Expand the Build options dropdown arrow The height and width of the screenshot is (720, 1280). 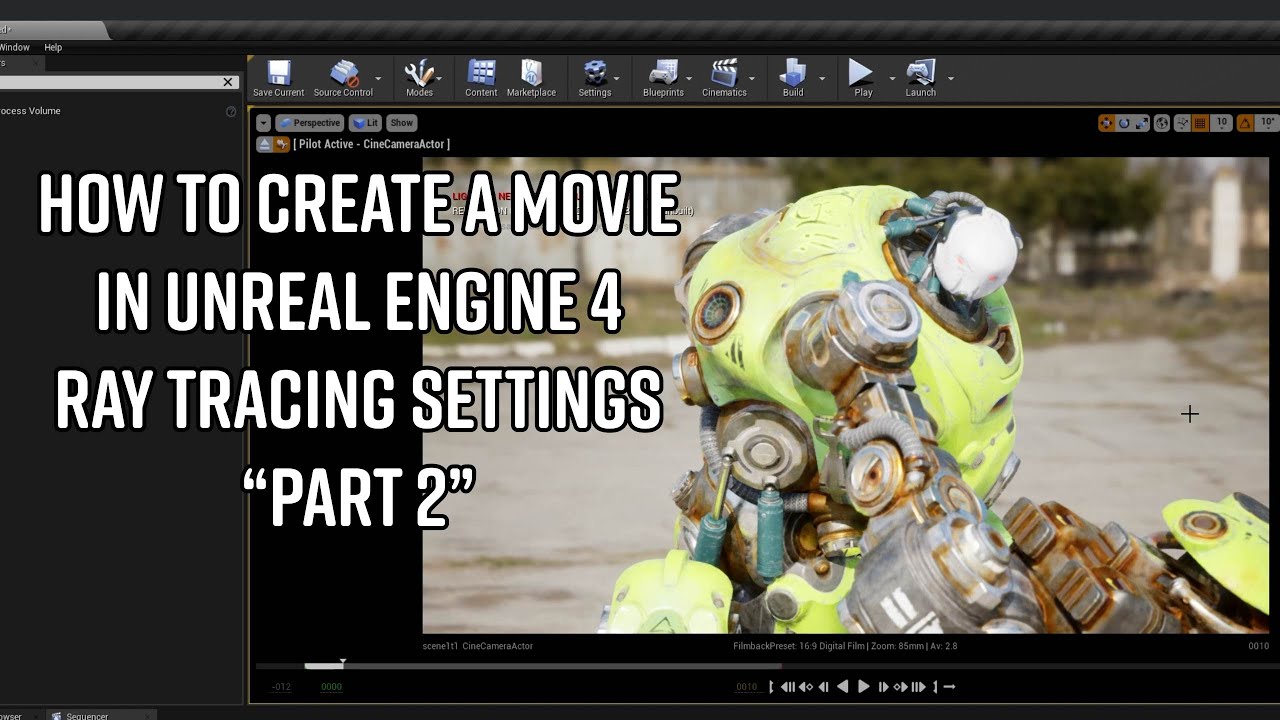822,78
